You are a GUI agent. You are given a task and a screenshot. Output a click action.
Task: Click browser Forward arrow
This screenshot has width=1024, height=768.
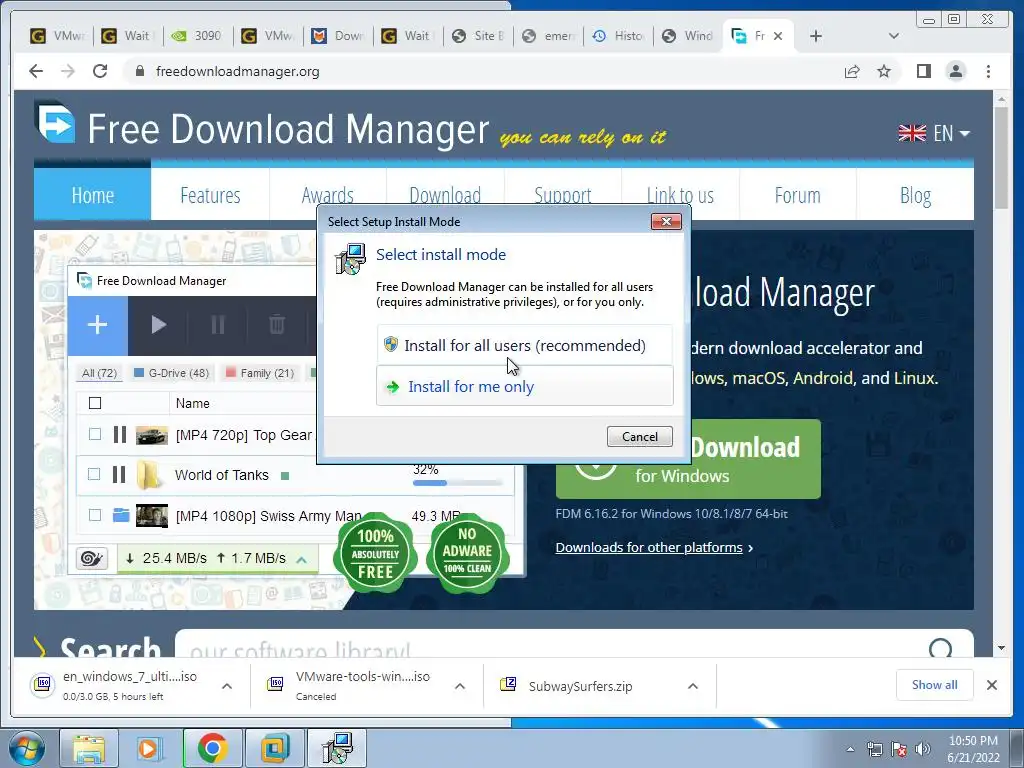(68, 71)
